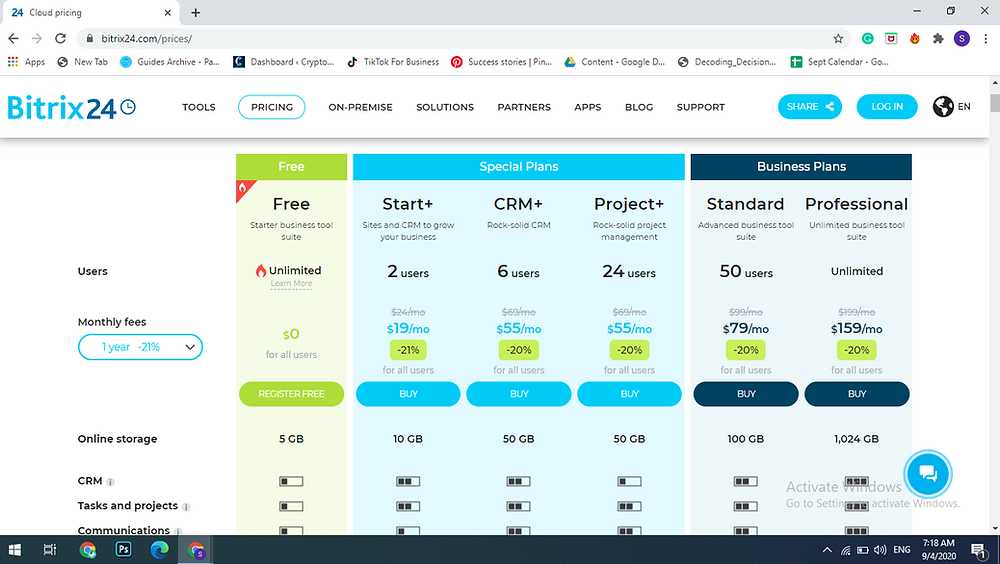Image resolution: width=1000 pixels, height=564 pixels.
Task: Open the Apps shortcut in bookmarks bar
Action: tap(26, 62)
